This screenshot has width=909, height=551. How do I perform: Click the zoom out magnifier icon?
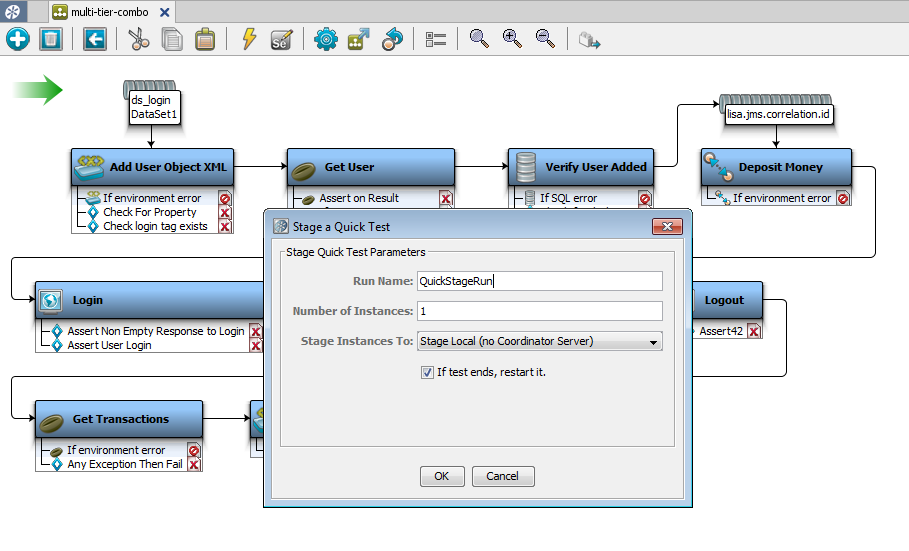click(545, 39)
